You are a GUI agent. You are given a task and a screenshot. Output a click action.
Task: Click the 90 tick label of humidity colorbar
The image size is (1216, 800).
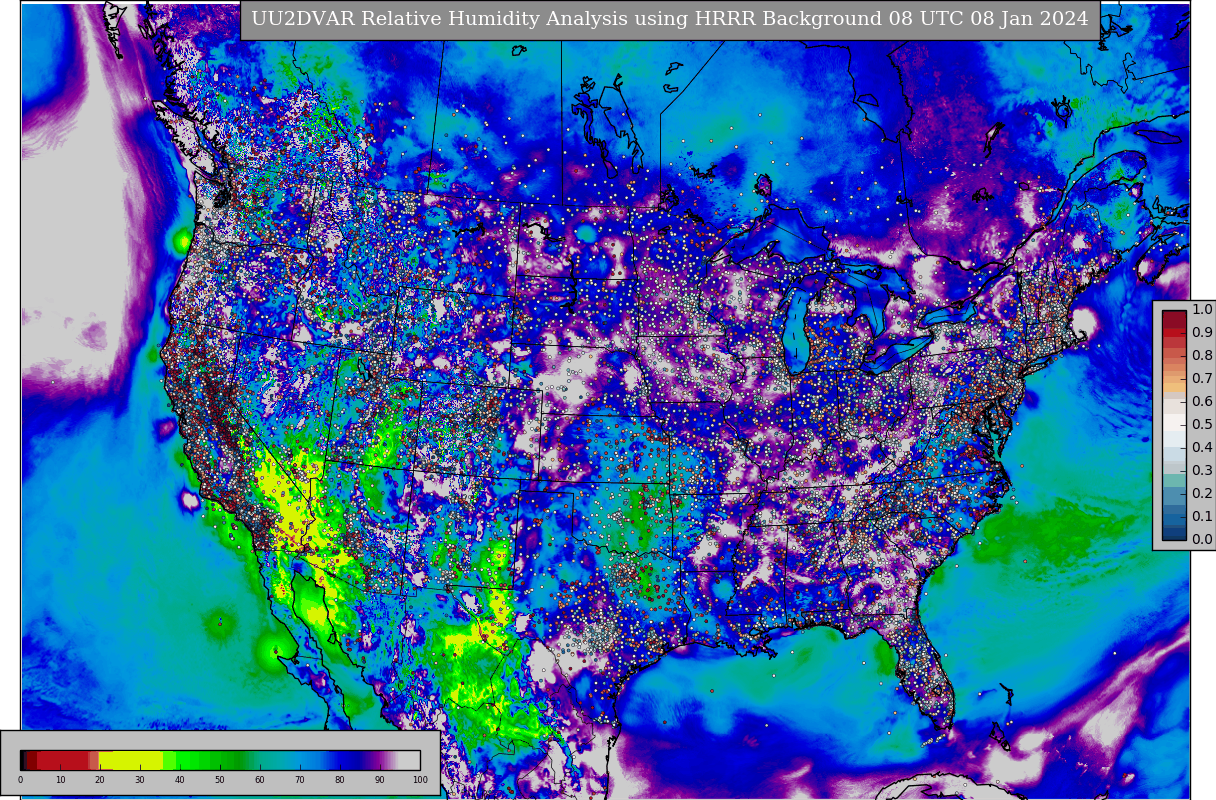[x=380, y=780]
